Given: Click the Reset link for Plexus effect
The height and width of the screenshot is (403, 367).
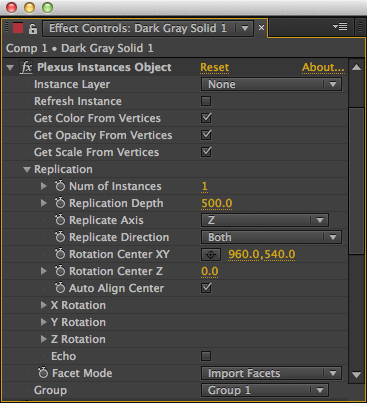Looking at the screenshot, I should [x=214, y=68].
